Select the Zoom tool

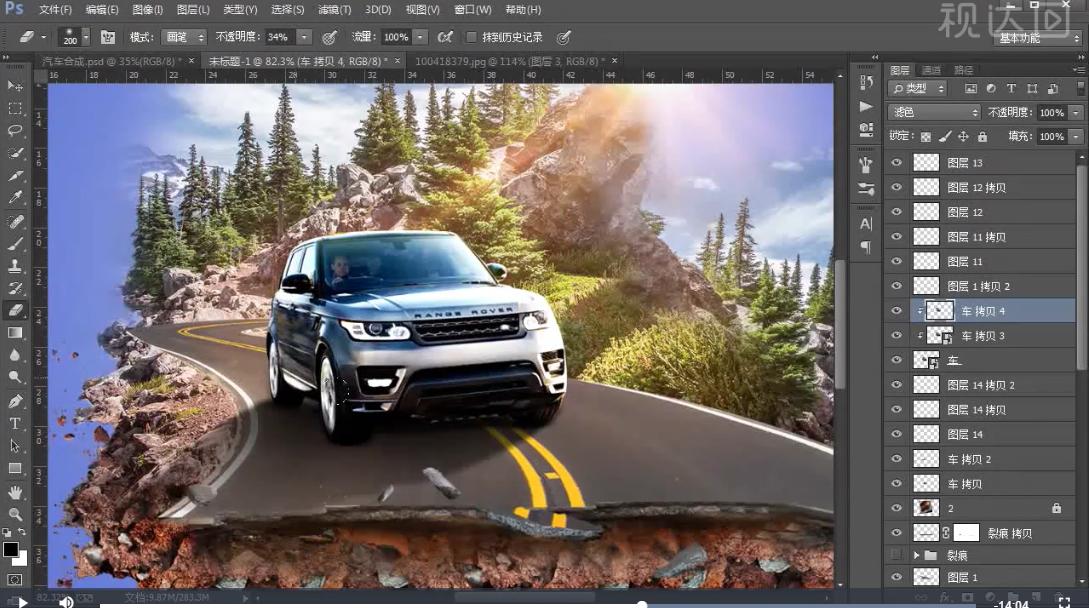click(x=15, y=513)
